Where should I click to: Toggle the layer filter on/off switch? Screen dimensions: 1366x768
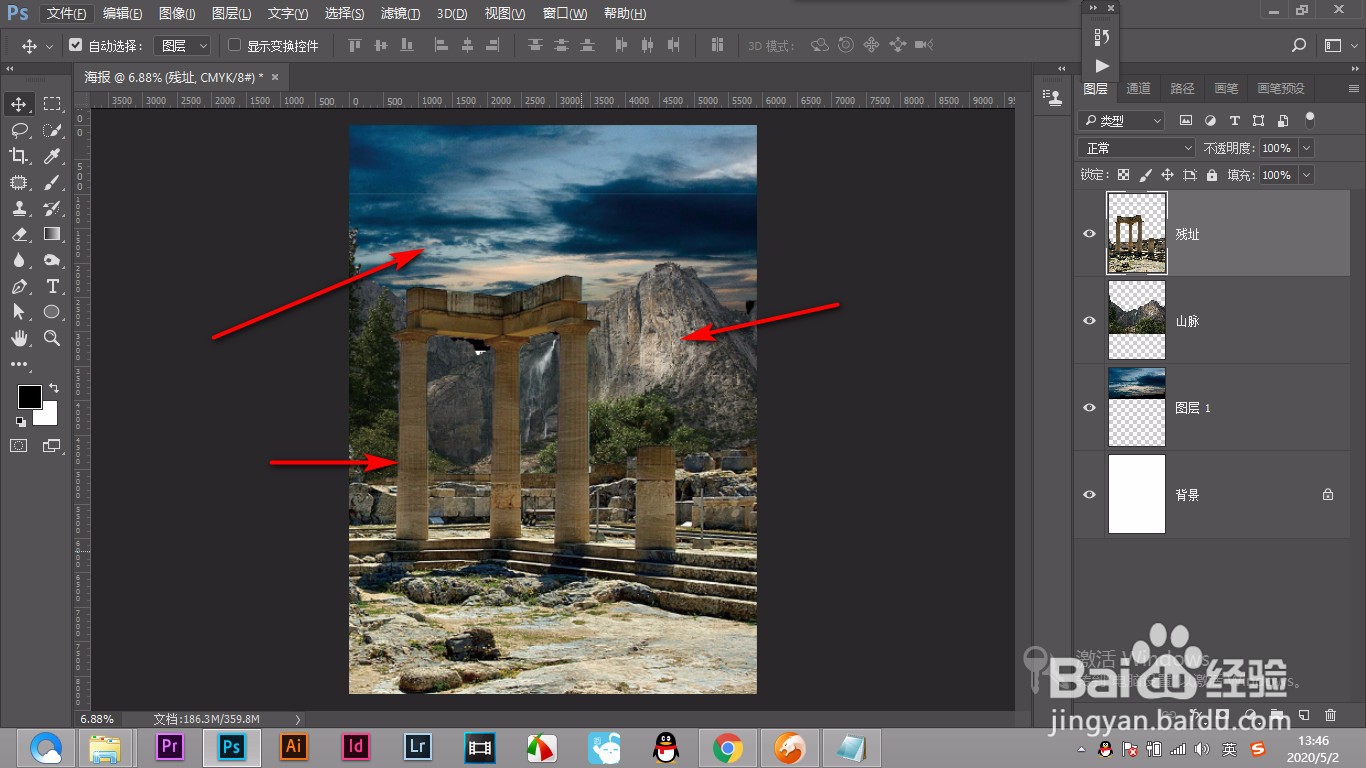click(x=1310, y=120)
